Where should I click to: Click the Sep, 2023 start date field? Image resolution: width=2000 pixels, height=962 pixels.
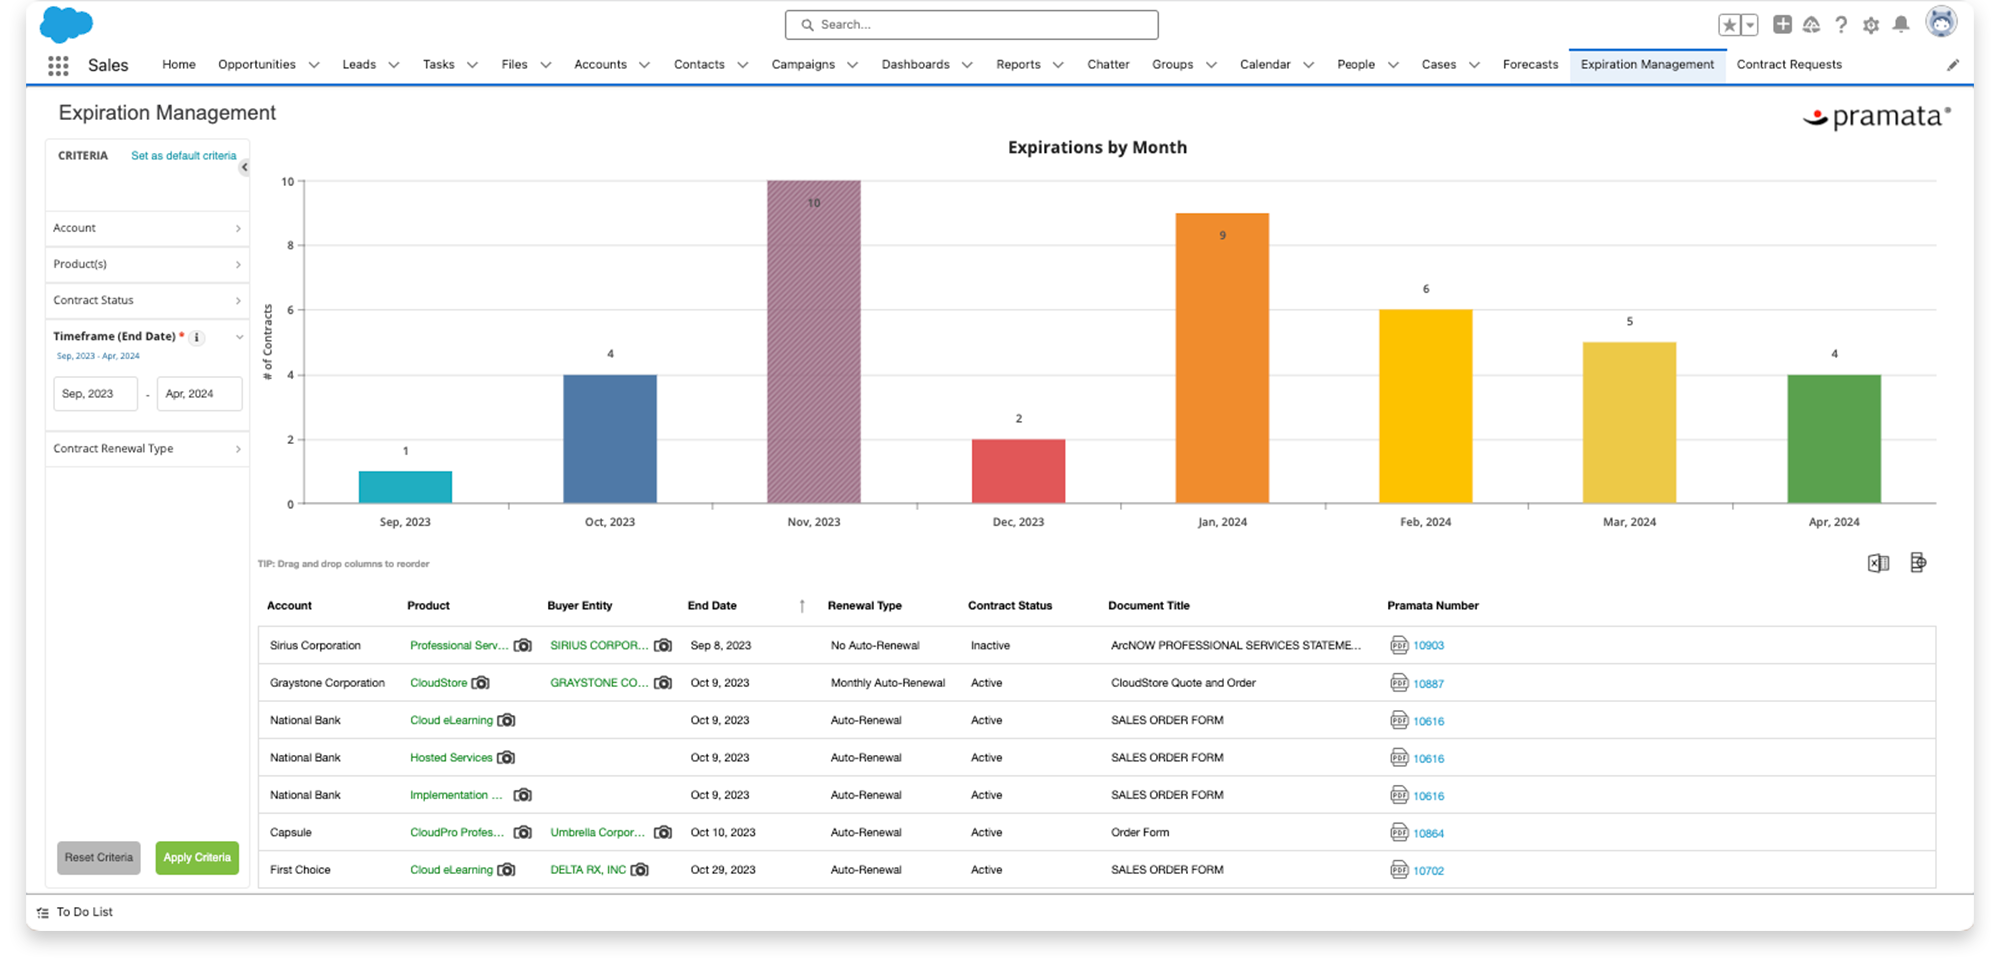tap(95, 394)
